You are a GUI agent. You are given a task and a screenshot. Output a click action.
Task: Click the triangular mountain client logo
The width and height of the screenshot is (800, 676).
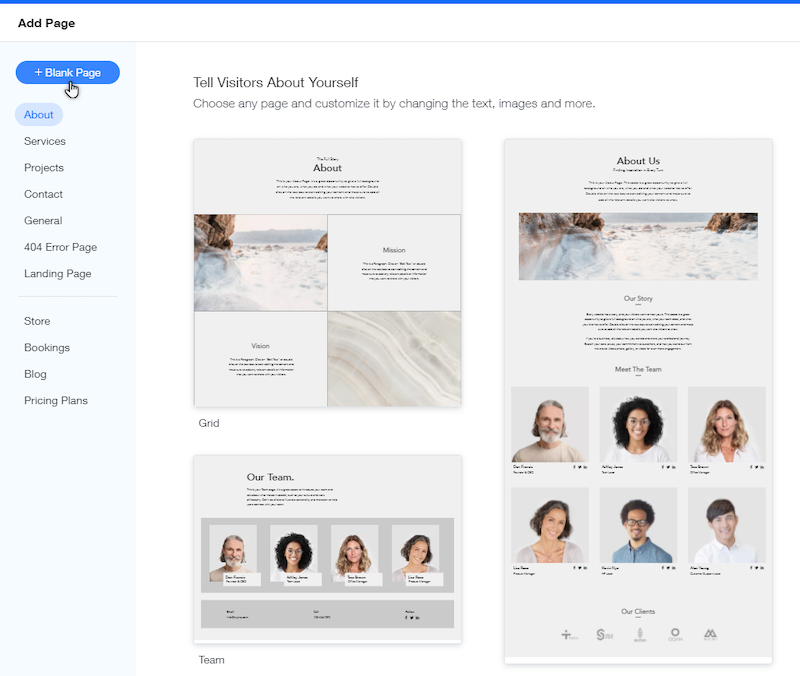click(710, 633)
